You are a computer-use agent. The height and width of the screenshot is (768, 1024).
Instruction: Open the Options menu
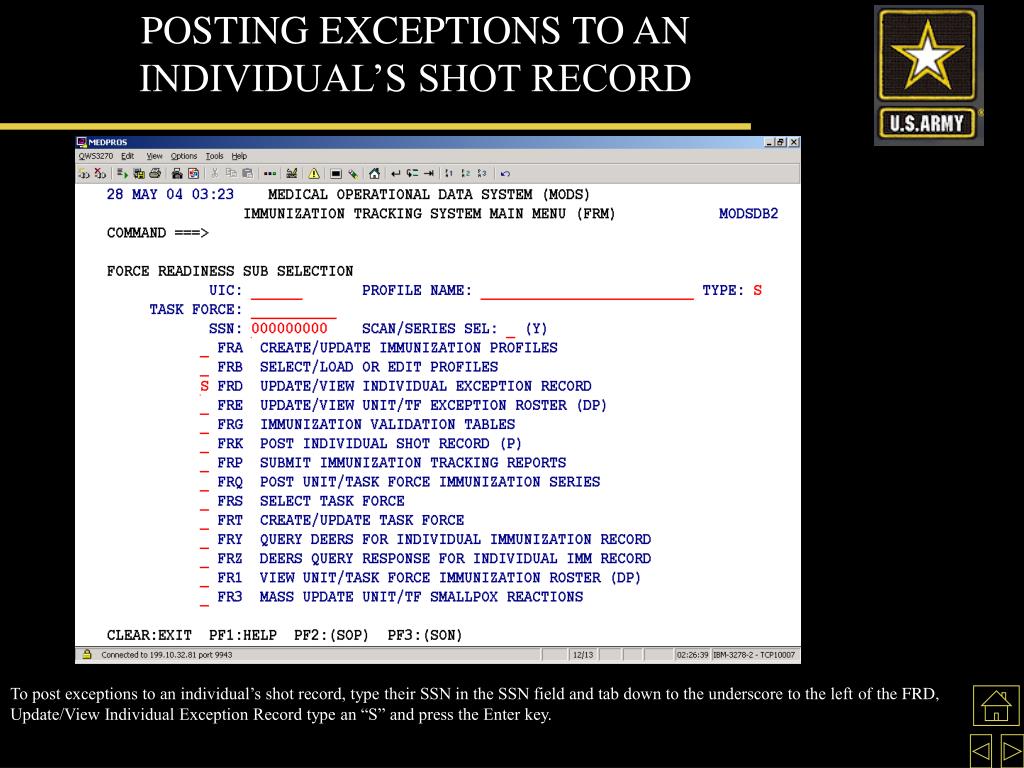click(x=184, y=156)
